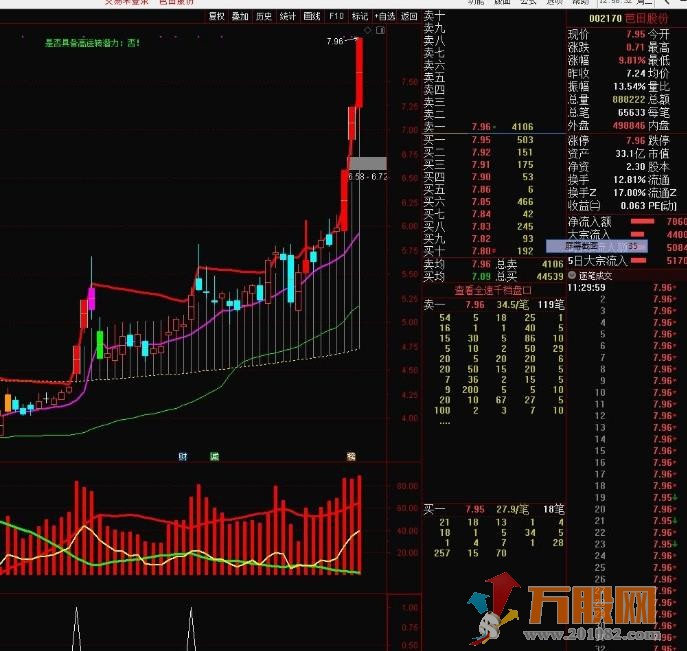This screenshot has width=687, height=651.
Task: Click the gray price range box 6.58-6.72
Action: pos(367,163)
